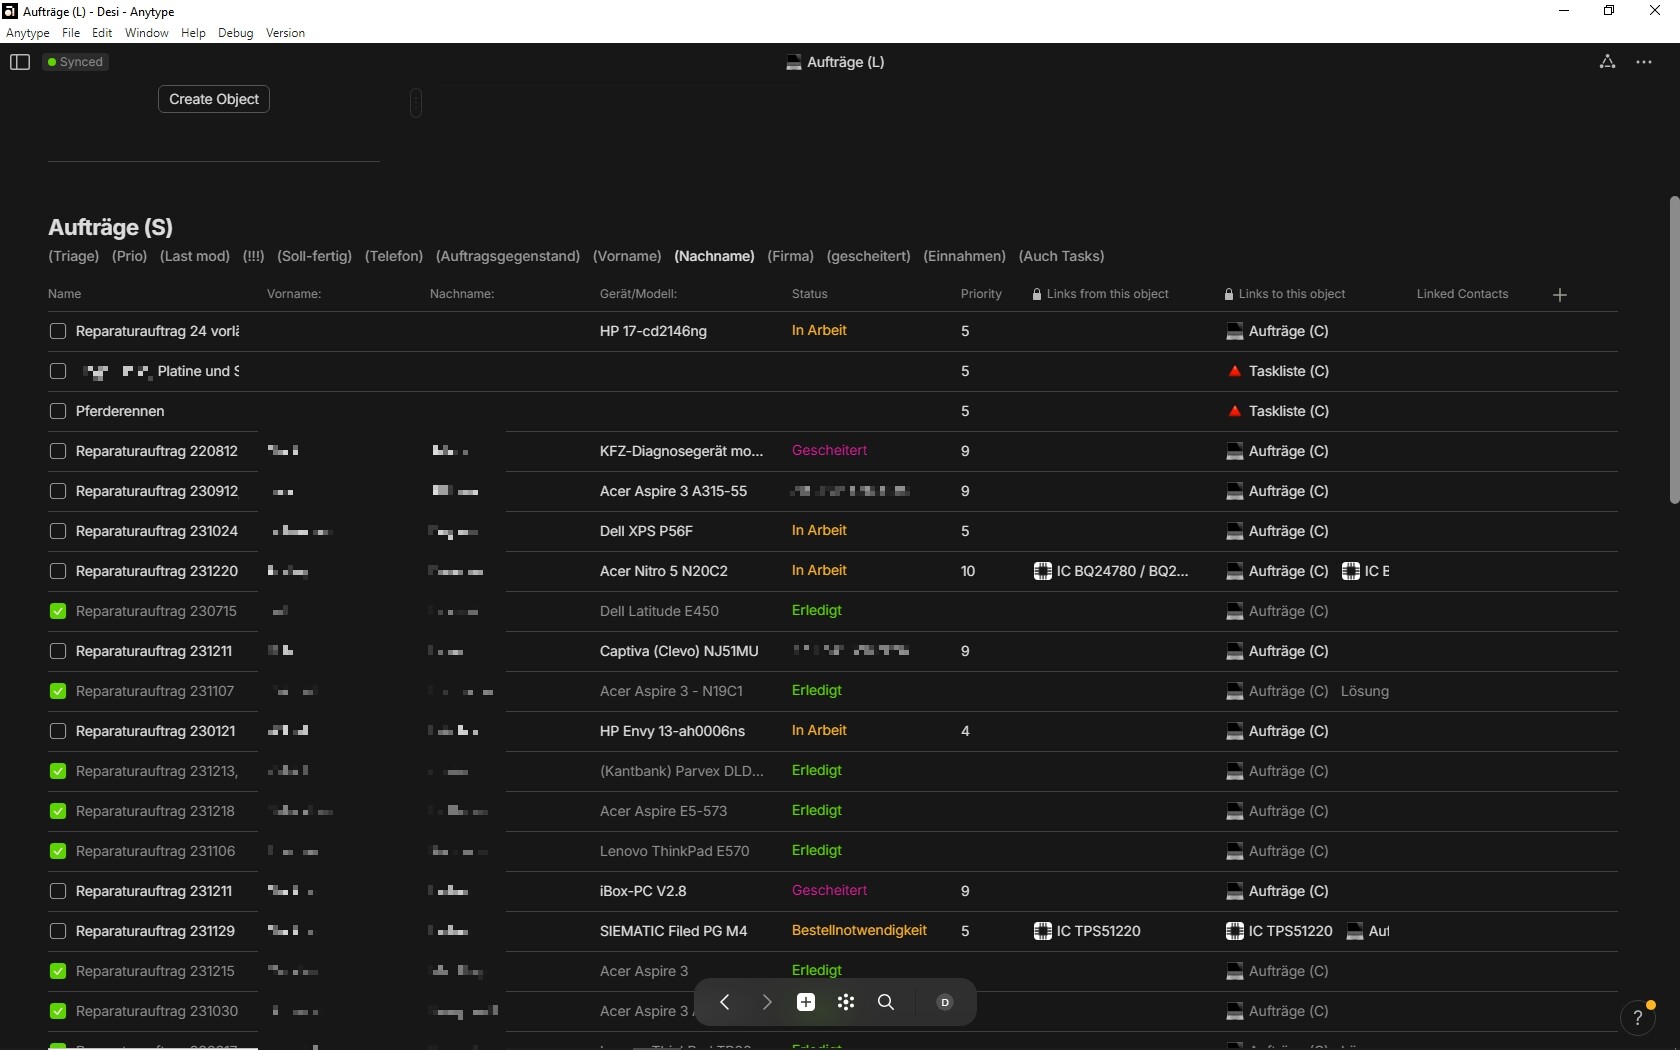
Task: Open the graph view icon
Action: [1607, 62]
